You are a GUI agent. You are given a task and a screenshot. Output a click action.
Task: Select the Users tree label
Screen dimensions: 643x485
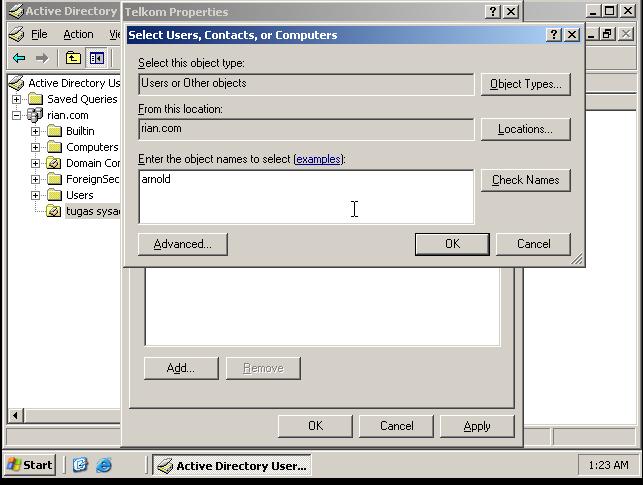pyautogui.click(x=80, y=195)
